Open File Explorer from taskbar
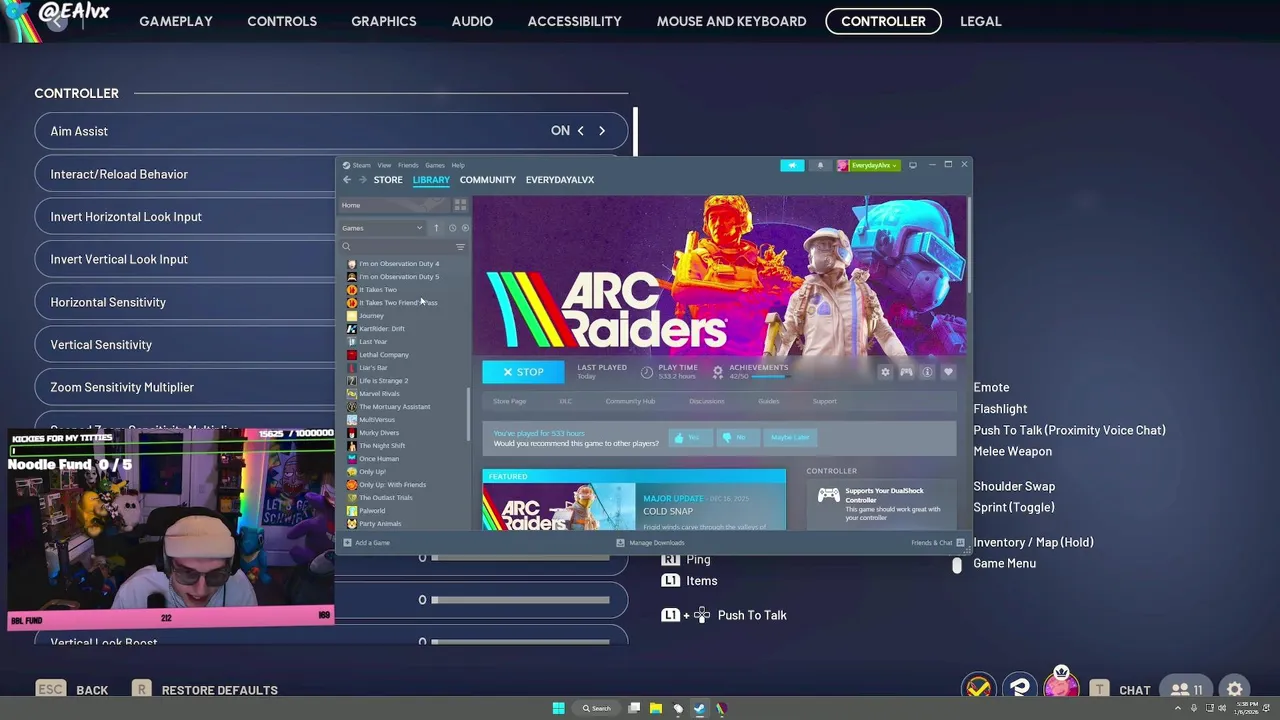 (x=656, y=708)
